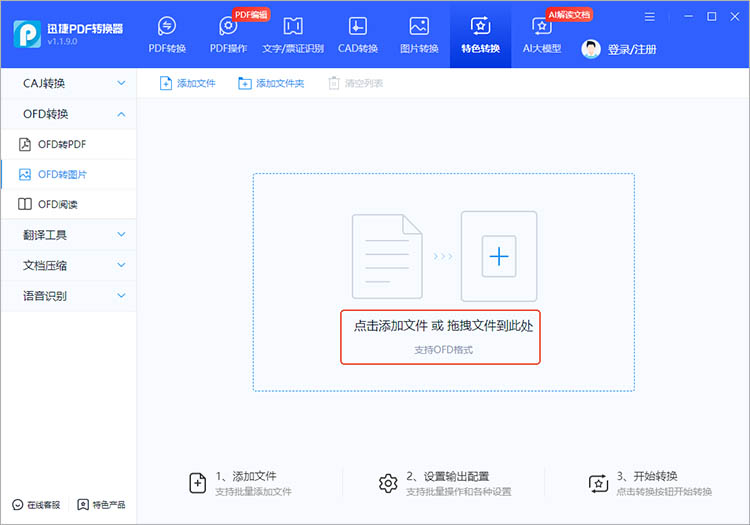Click the OFD阅读 book icon
Viewport: 750px width, 525px height.
pos(25,204)
